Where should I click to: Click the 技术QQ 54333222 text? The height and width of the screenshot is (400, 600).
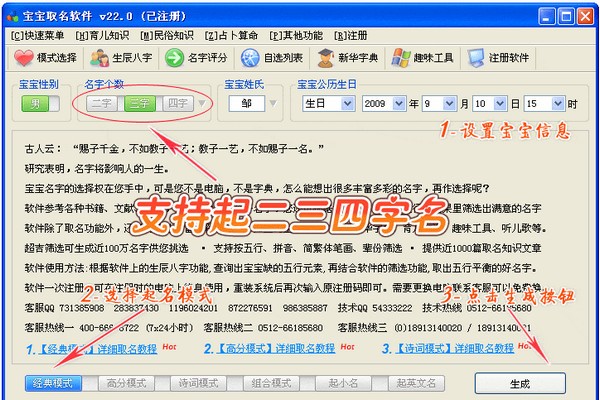pos(375,308)
